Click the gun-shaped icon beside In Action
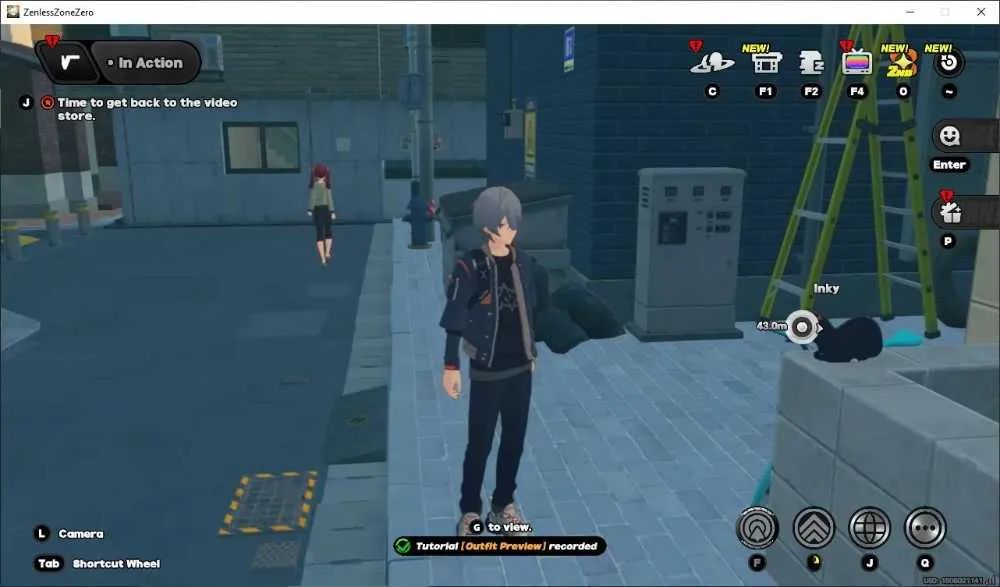 click(68, 63)
